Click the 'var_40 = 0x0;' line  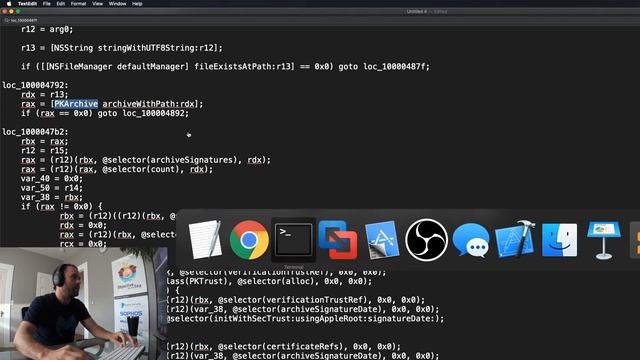[52, 178]
